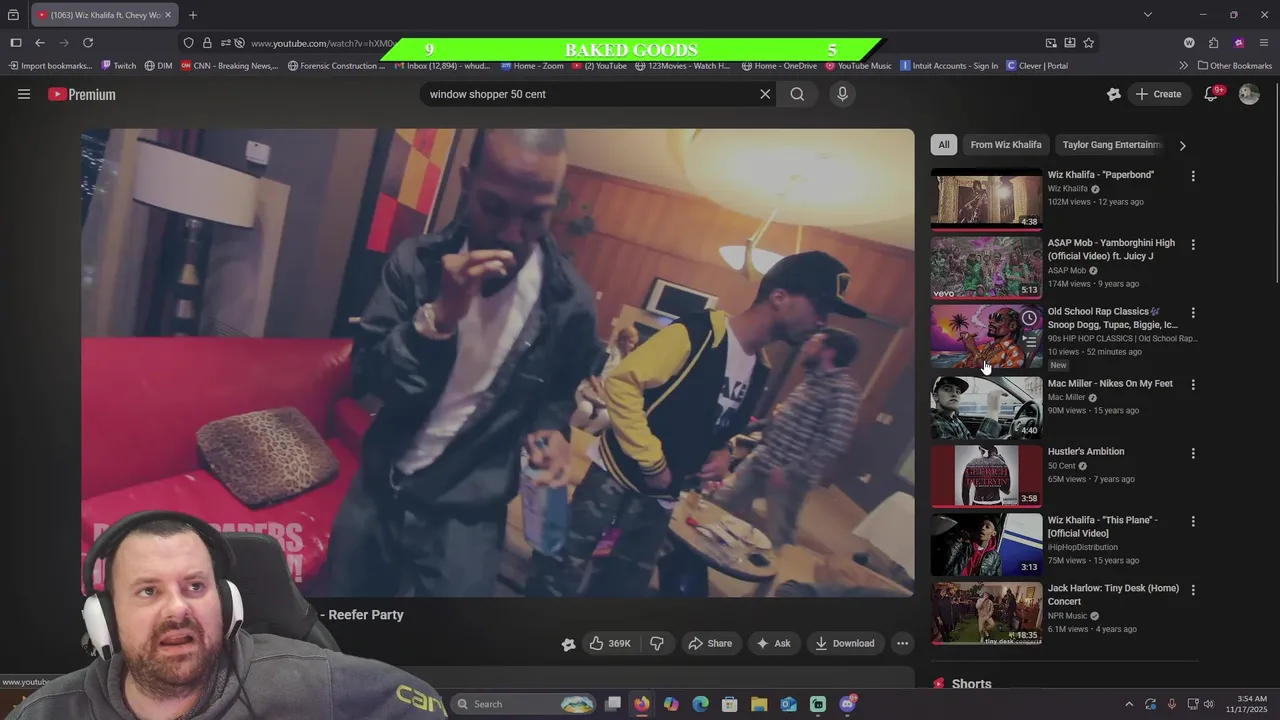Open Firefox from the taskbar

[642, 704]
